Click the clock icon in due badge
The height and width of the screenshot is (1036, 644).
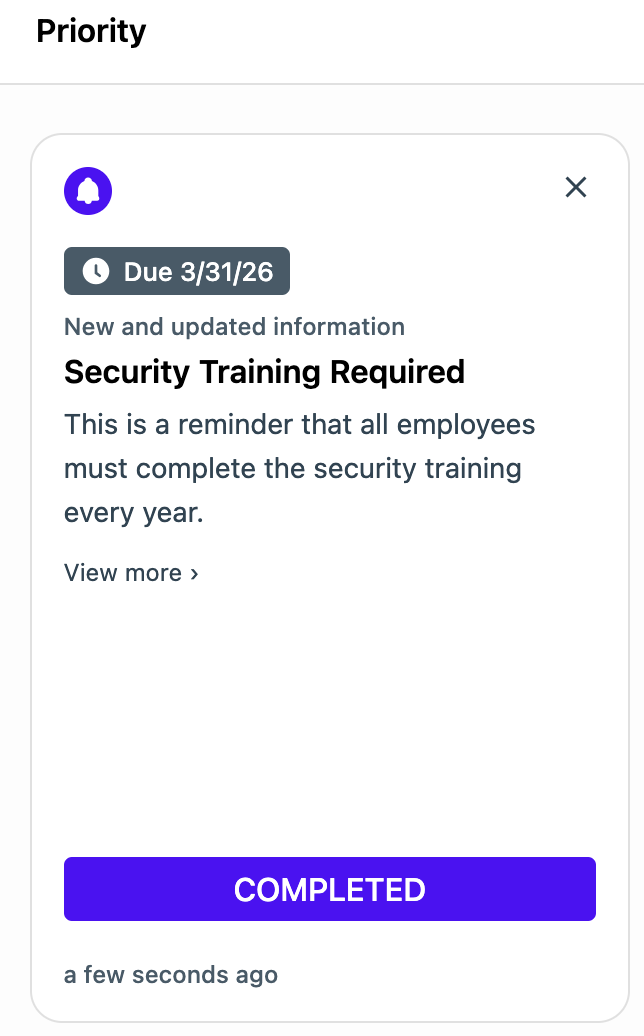coord(95,271)
